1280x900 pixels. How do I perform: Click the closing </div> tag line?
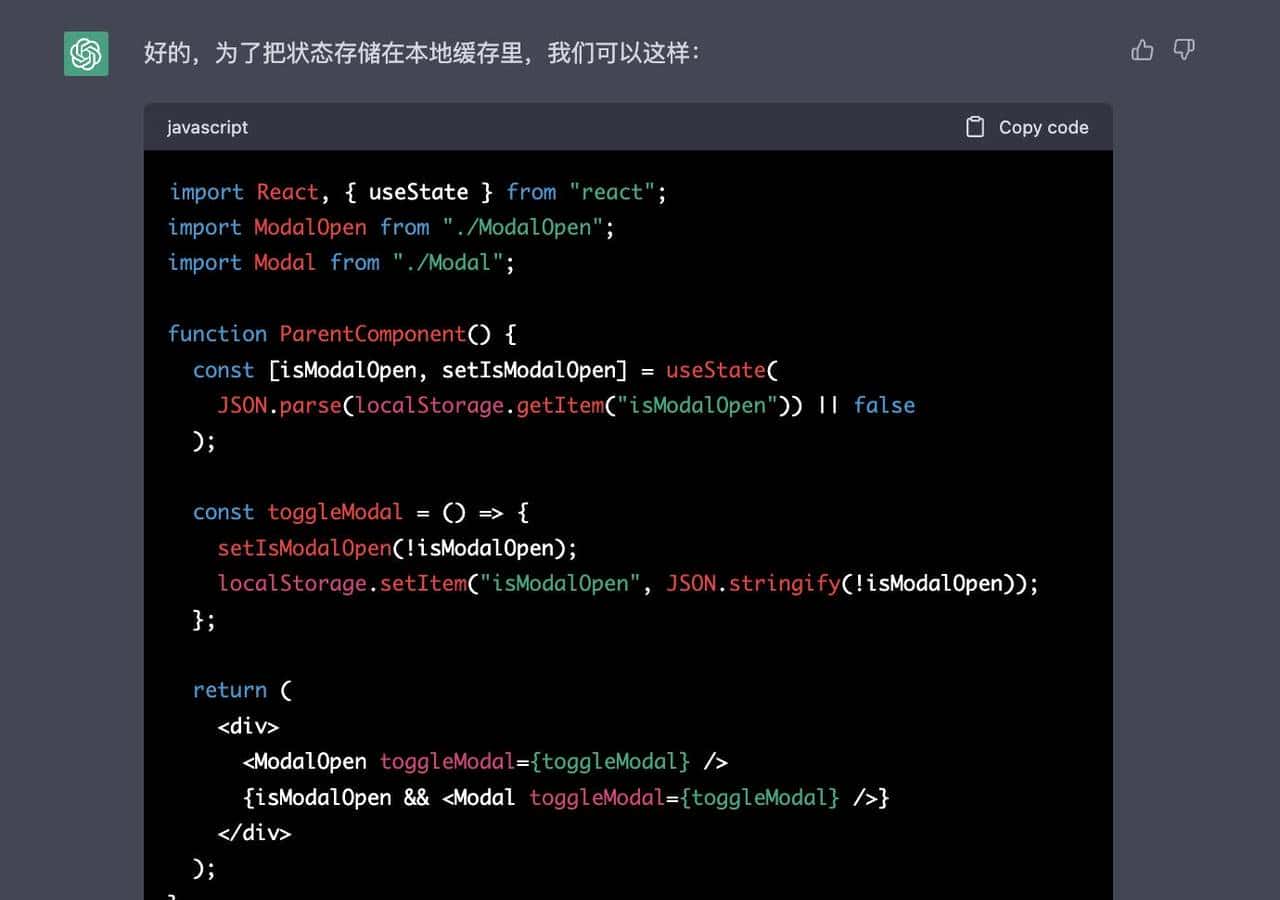tap(254, 832)
